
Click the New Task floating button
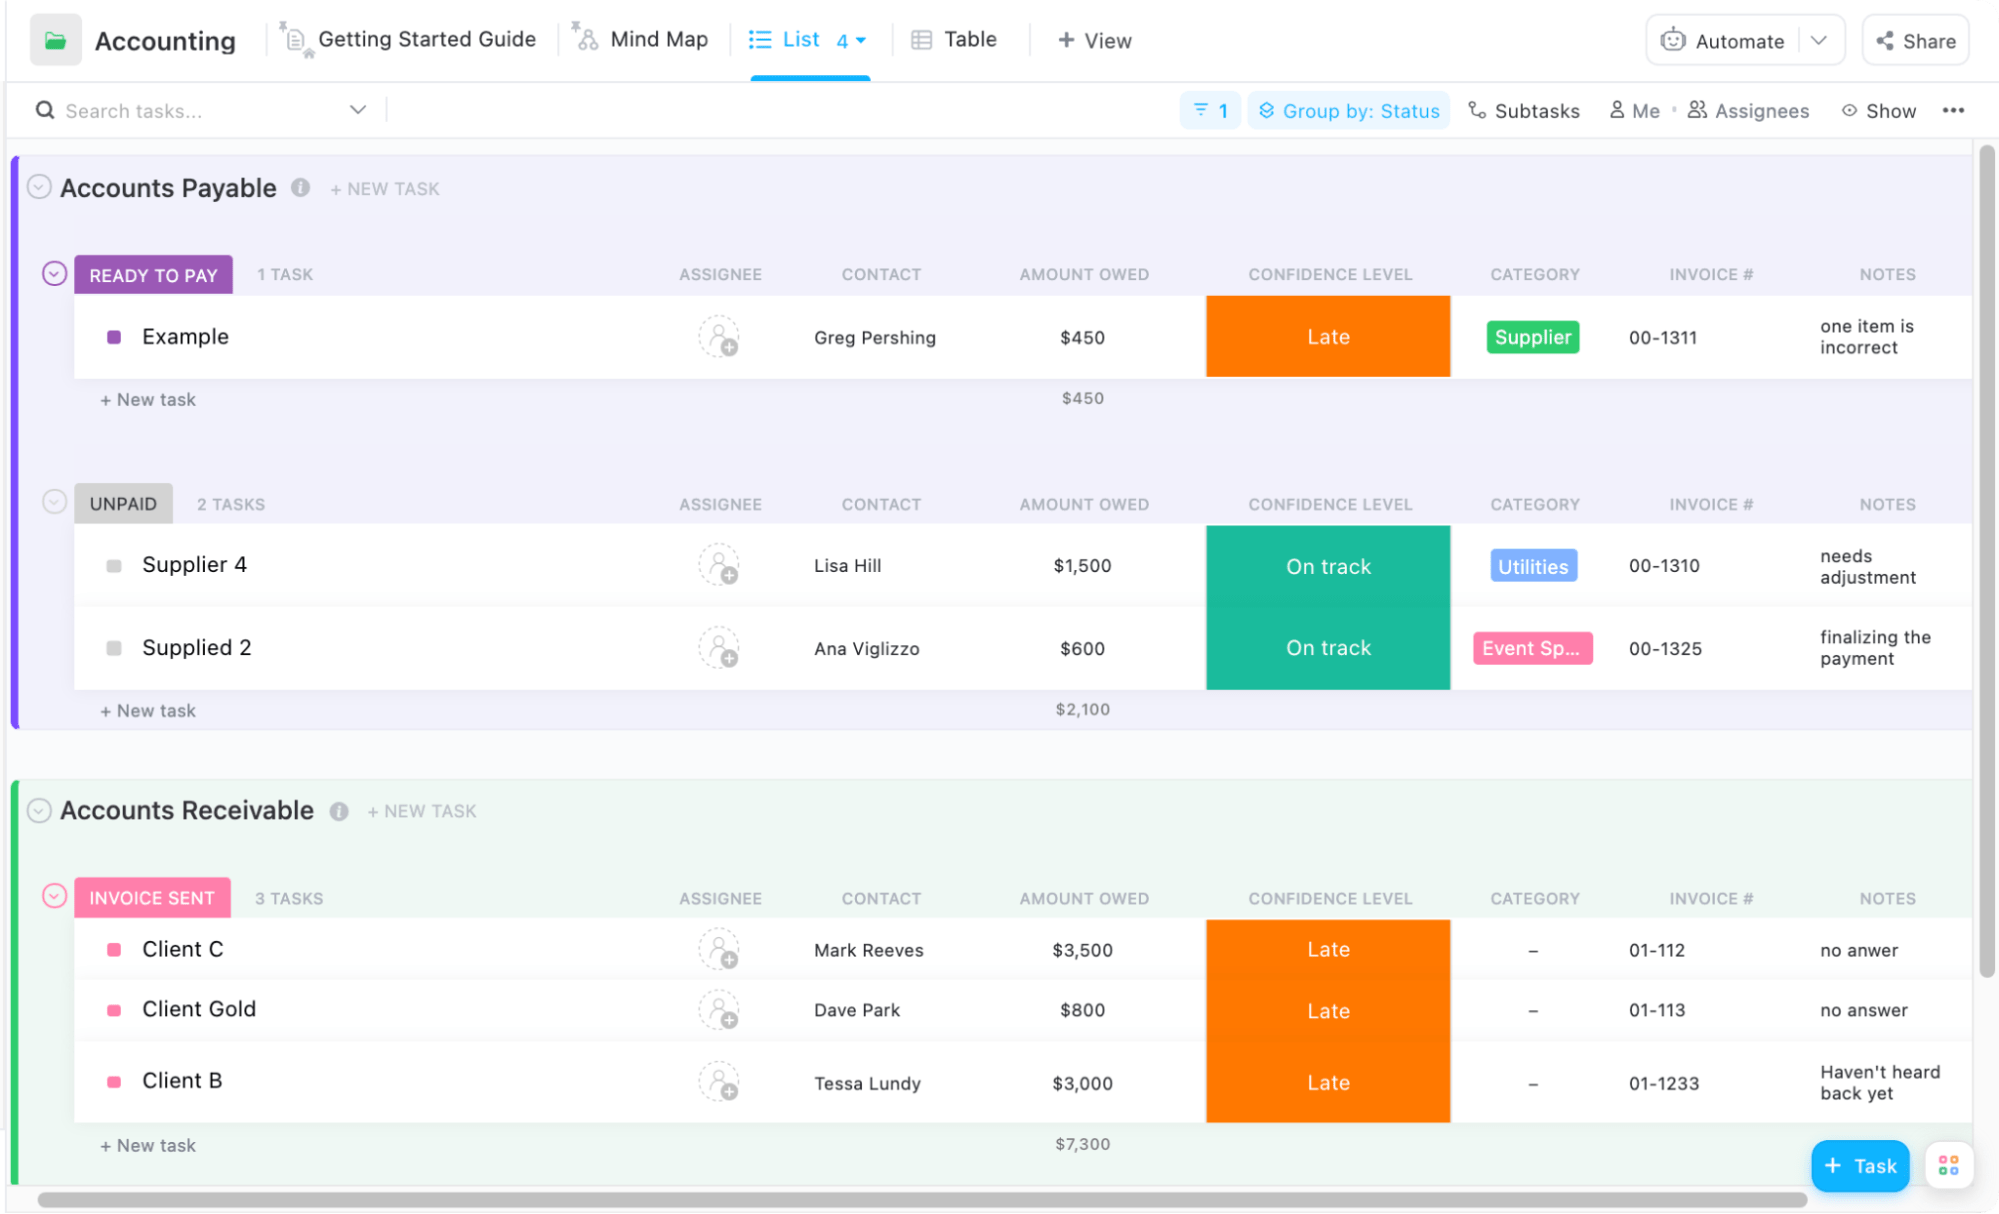pyautogui.click(x=1860, y=1164)
